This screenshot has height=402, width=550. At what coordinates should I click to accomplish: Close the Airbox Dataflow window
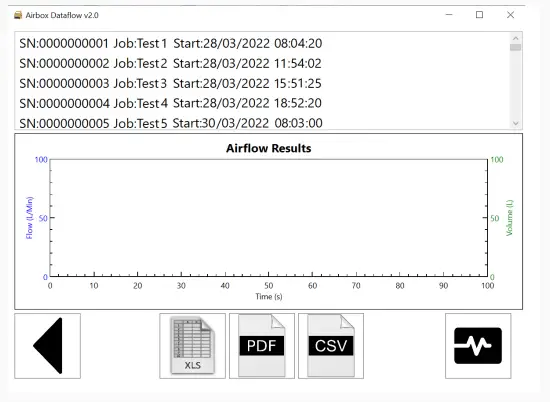click(510, 15)
